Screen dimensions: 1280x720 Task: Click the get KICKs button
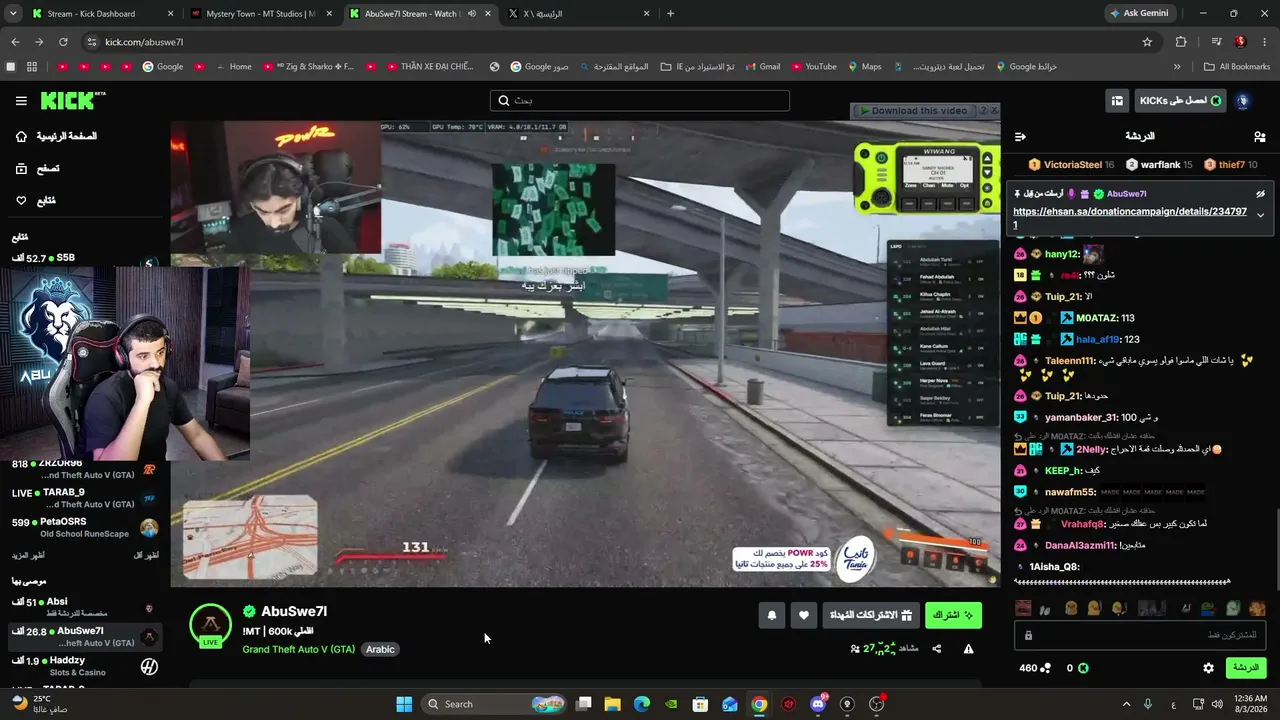pos(1180,101)
